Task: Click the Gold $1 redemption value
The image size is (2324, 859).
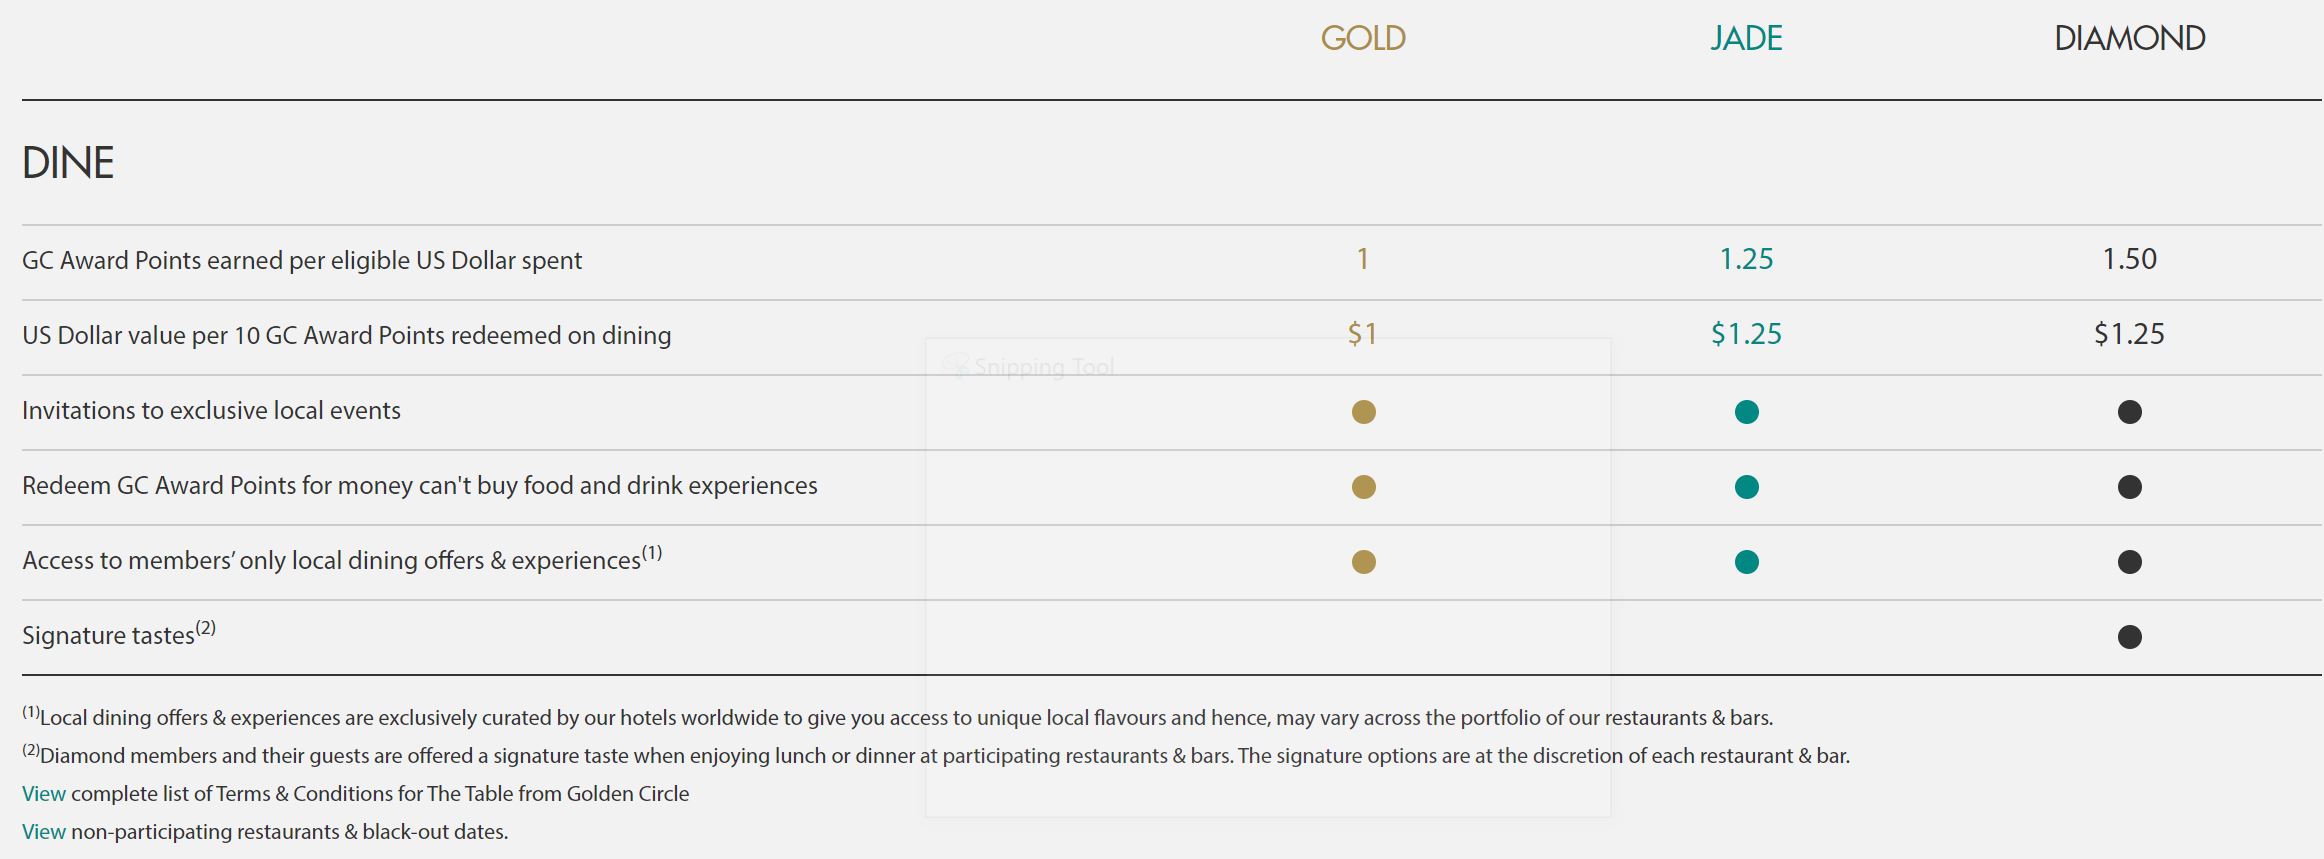Action: click(1362, 334)
